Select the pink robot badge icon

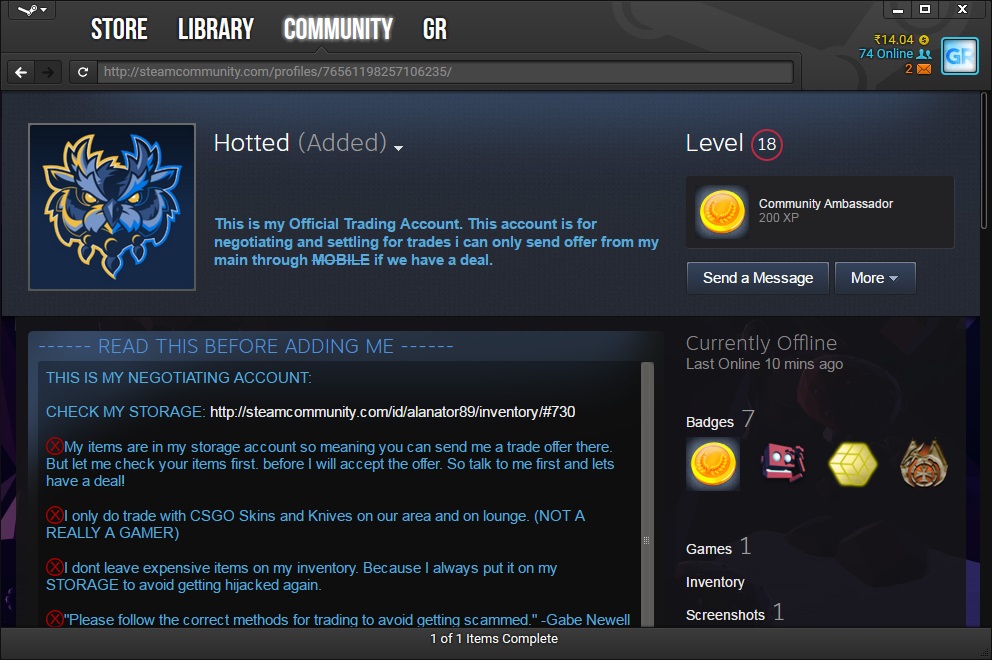pyautogui.click(x=784, y=464)
